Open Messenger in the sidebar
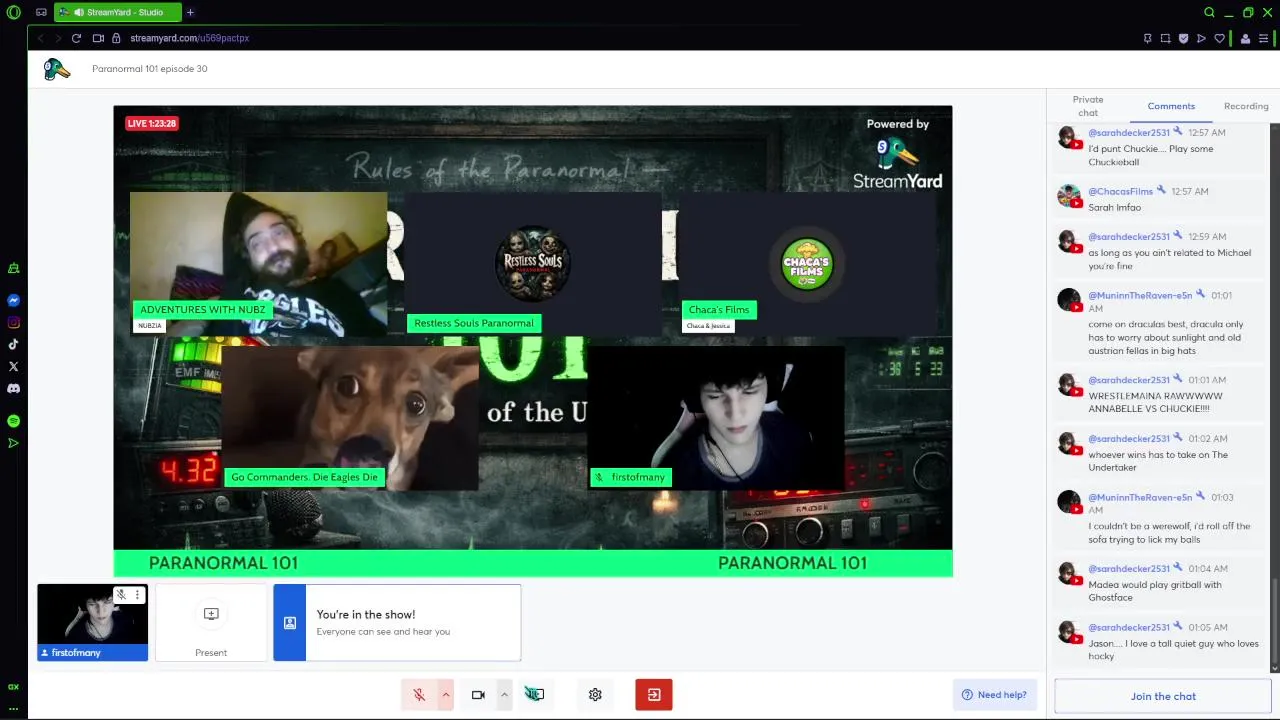The height and width of the screenshot is (720, 1280). coord(13,301)
